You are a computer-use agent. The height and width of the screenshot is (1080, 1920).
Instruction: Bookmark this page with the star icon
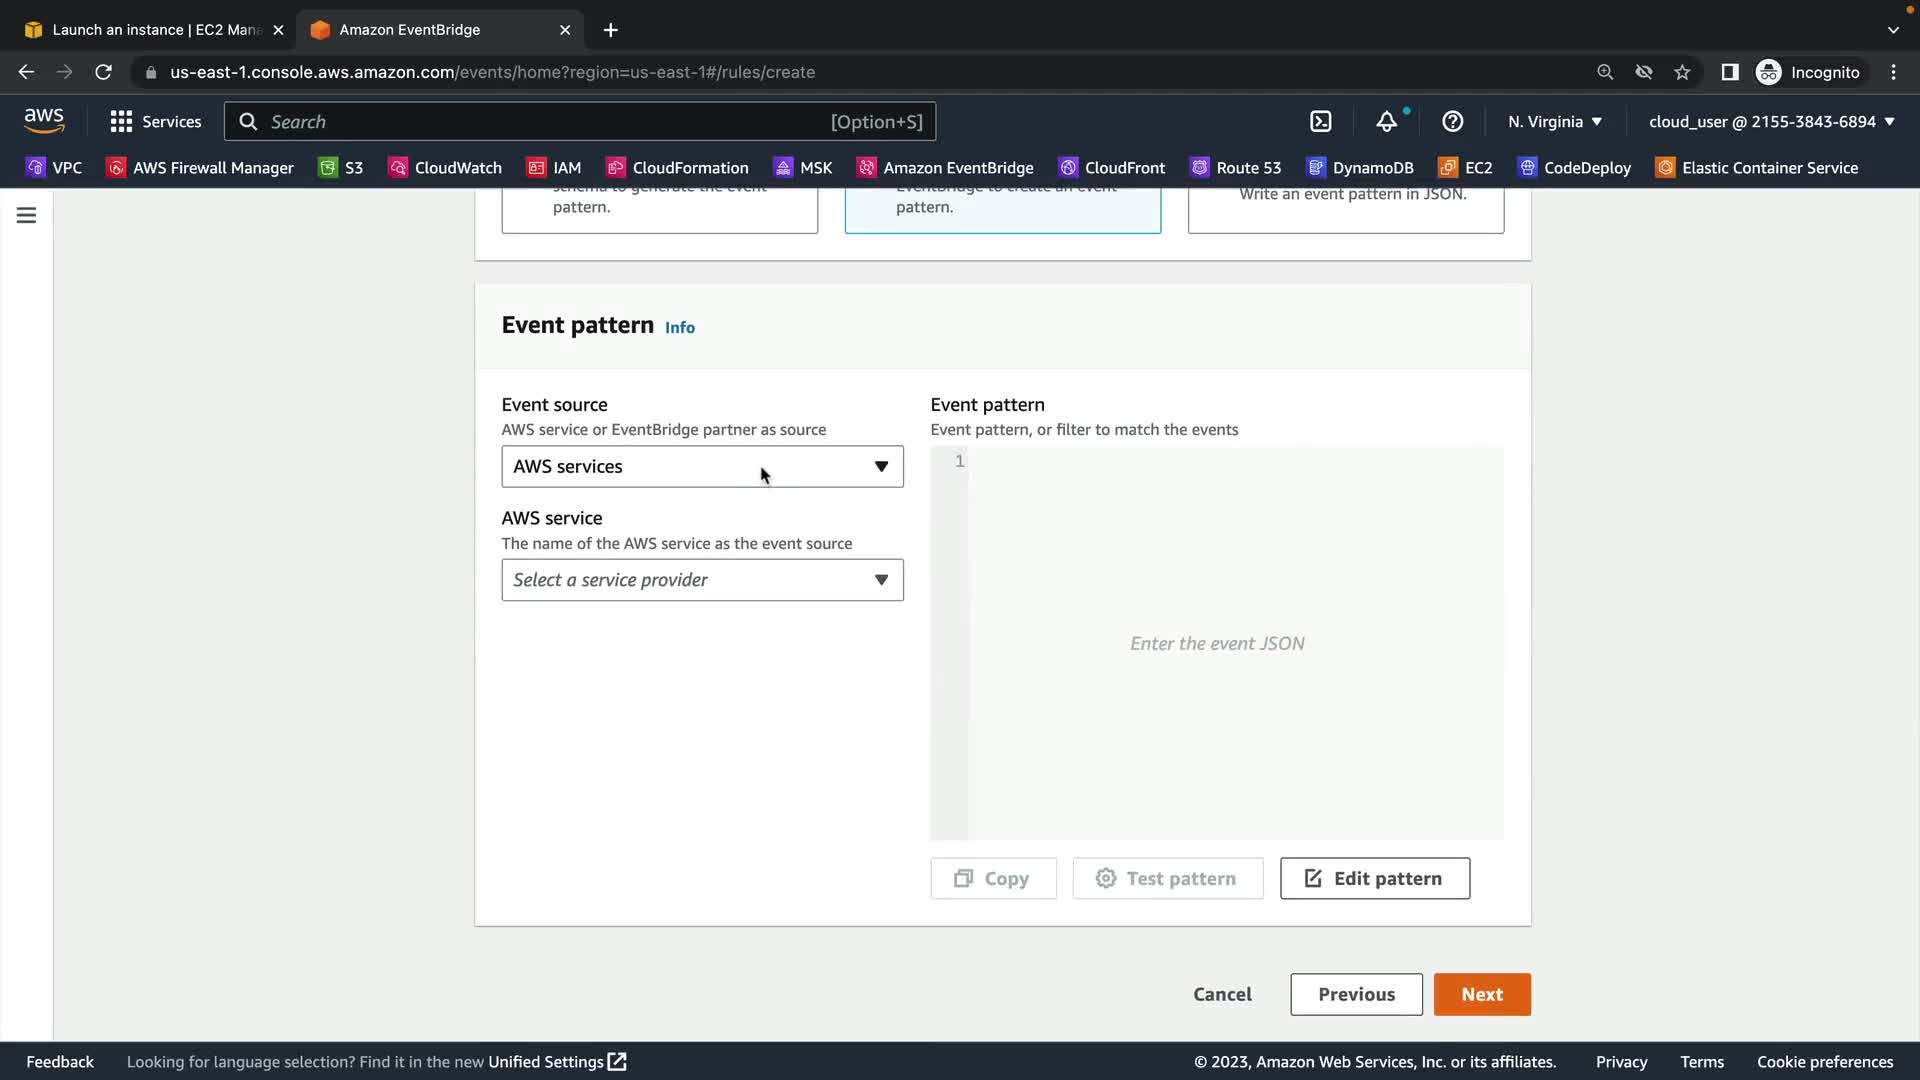(1682, 72)
